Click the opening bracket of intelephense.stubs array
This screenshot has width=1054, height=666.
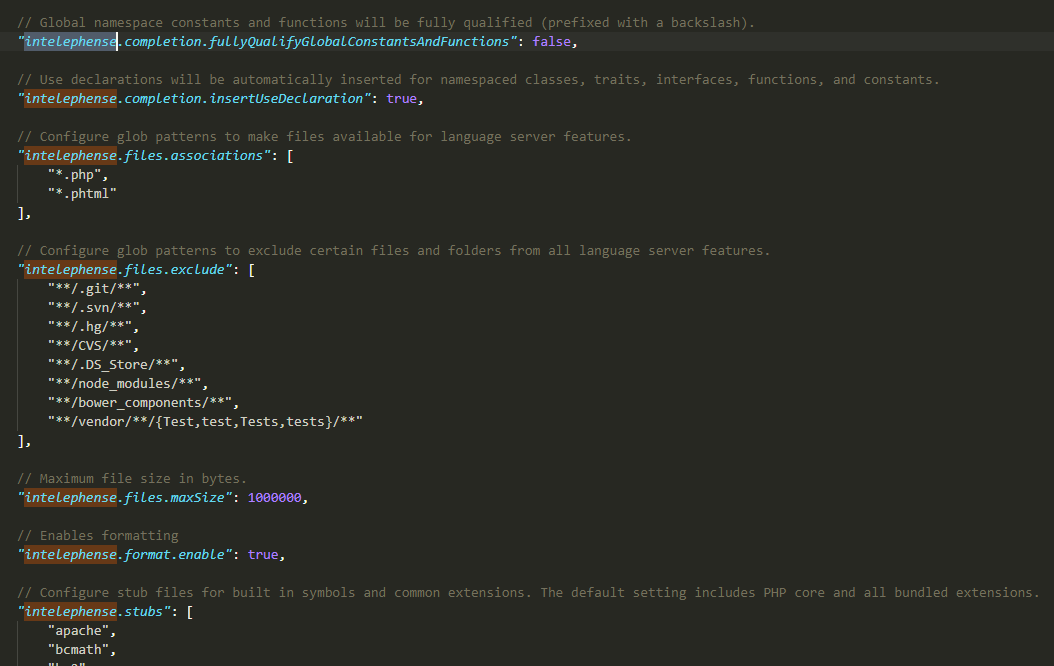tap(188, 611)
